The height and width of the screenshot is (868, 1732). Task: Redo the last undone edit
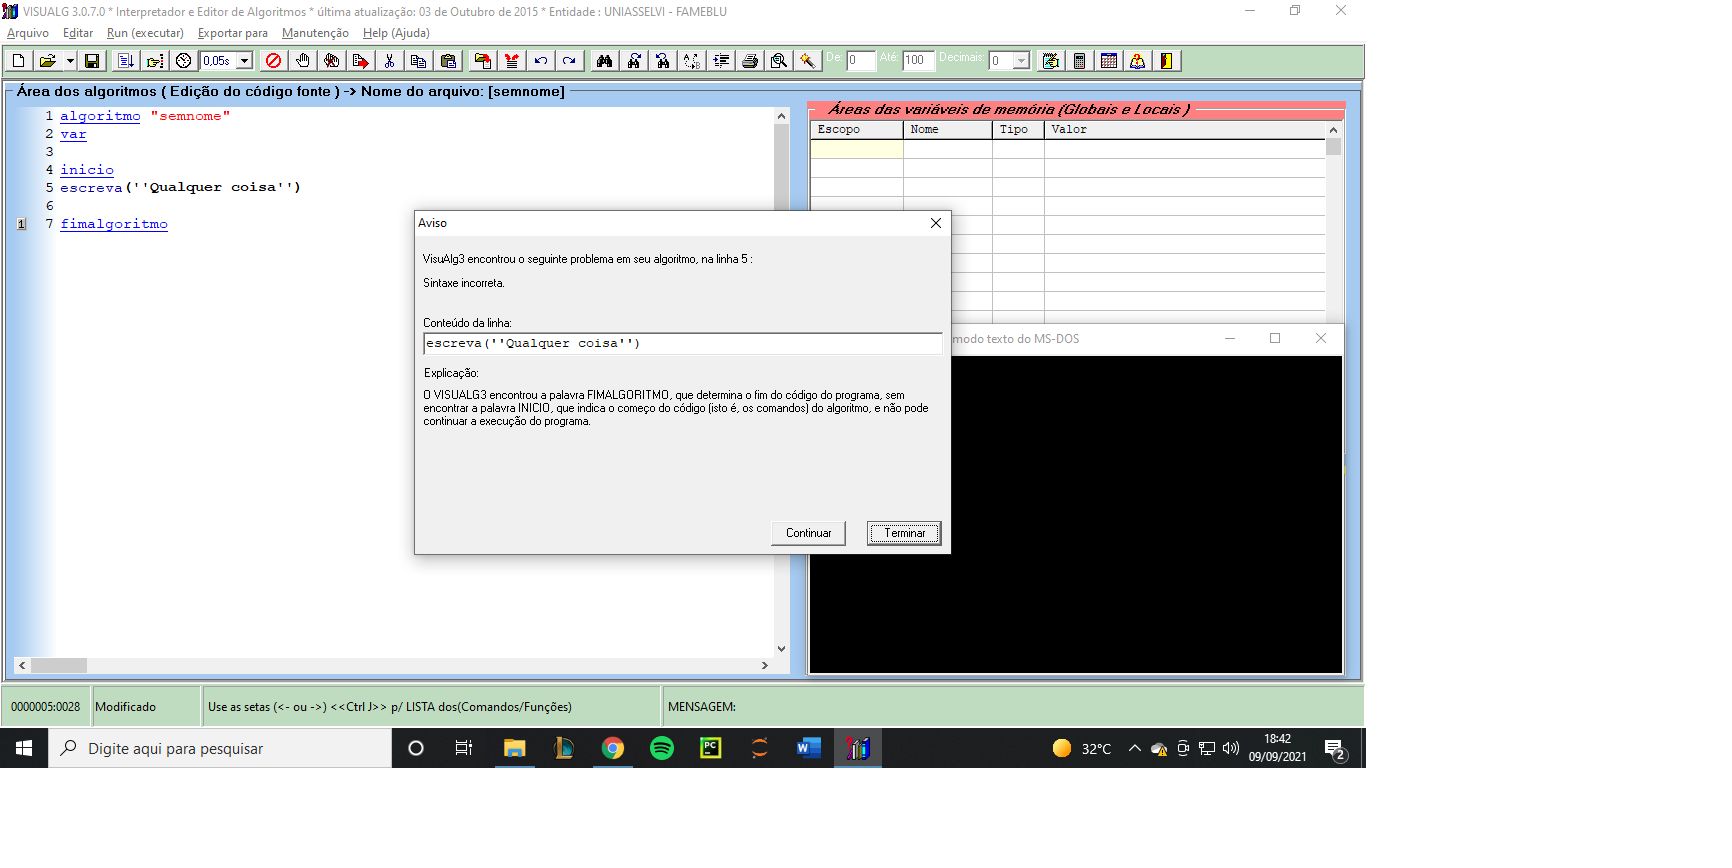(569, 61)
